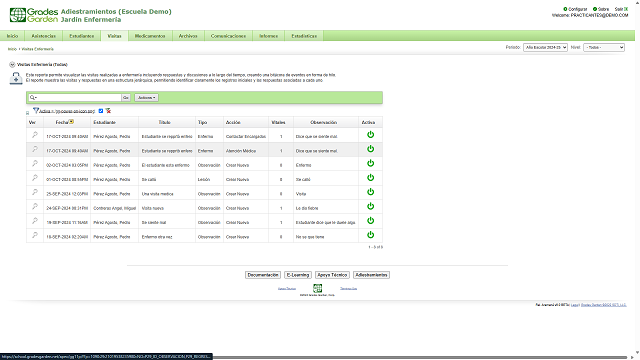This screenshot has height=360, width=640.
Task: Open the Informes tab
Action: pos(269,36)
